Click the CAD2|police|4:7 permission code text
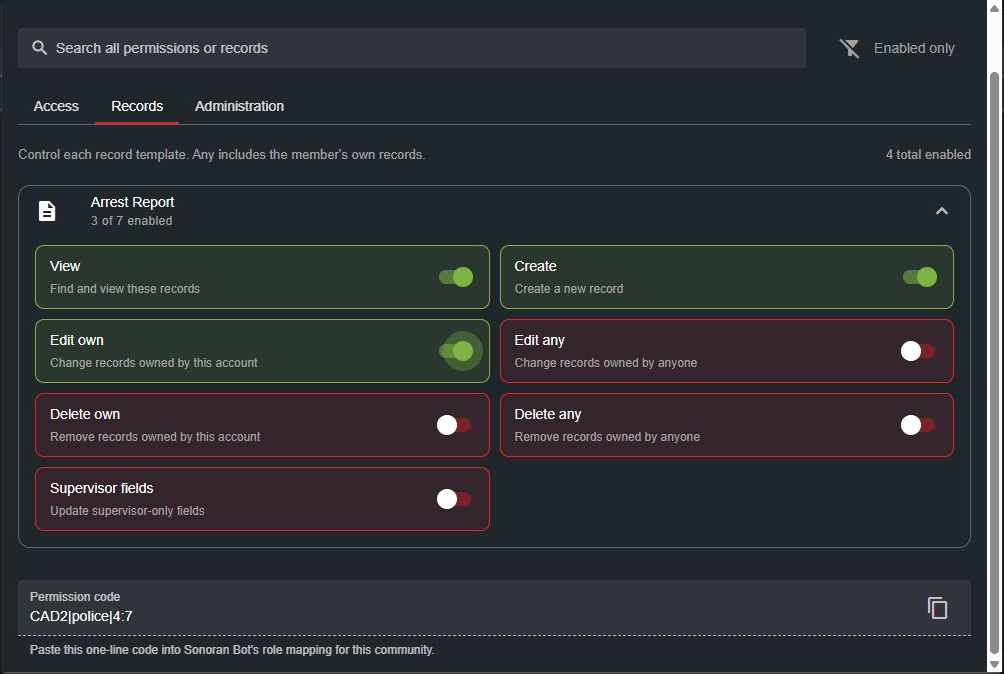This screenshot has width=1004, height=674. 81,616
